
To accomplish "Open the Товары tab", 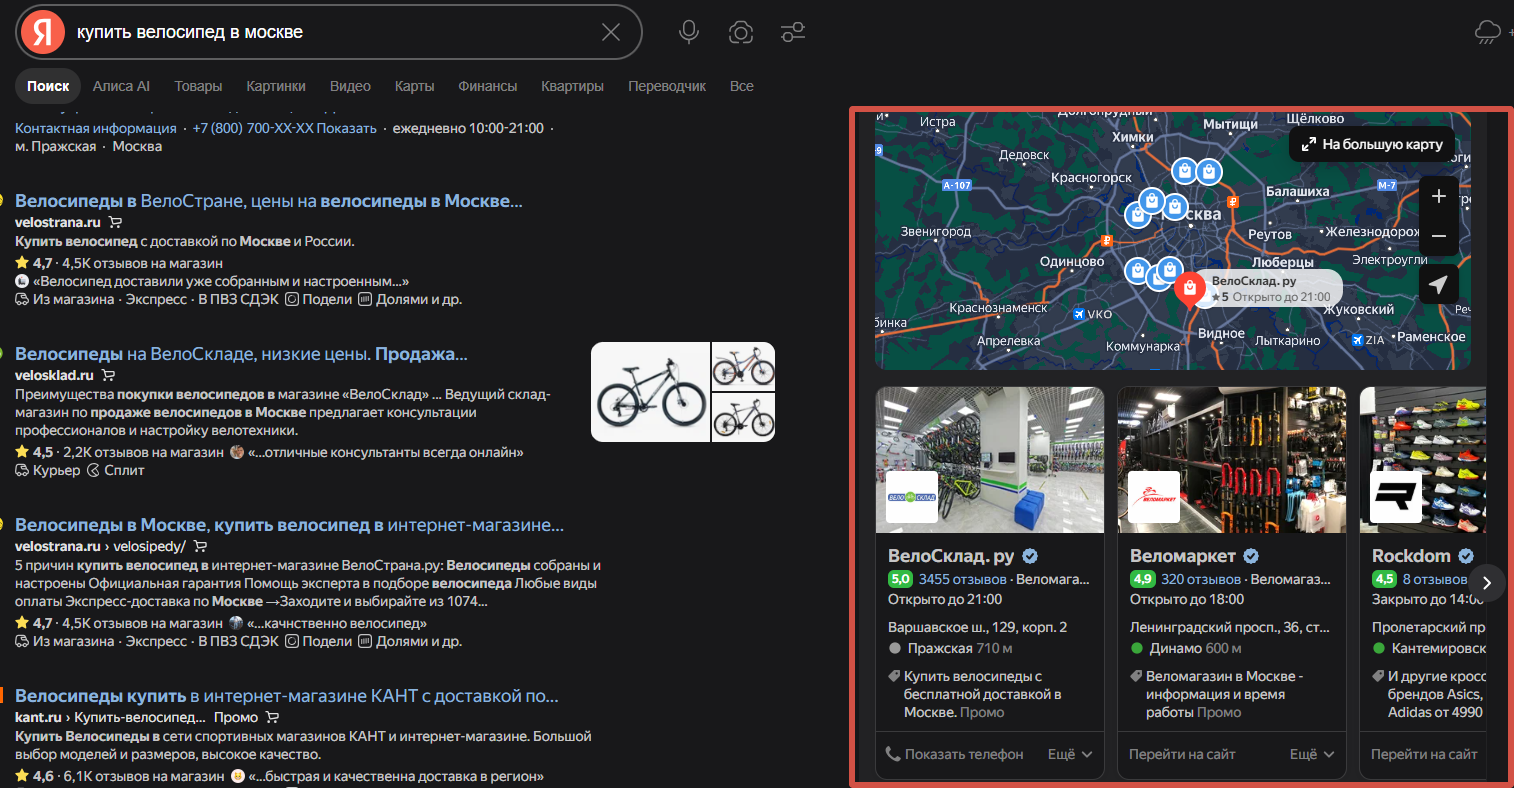I will click(198, 86).
